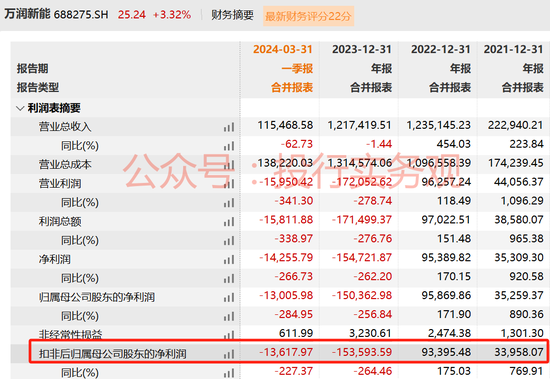Click the value 769.91
The width and height of the screenshot is (550, 379).
[x=526, y=371]
